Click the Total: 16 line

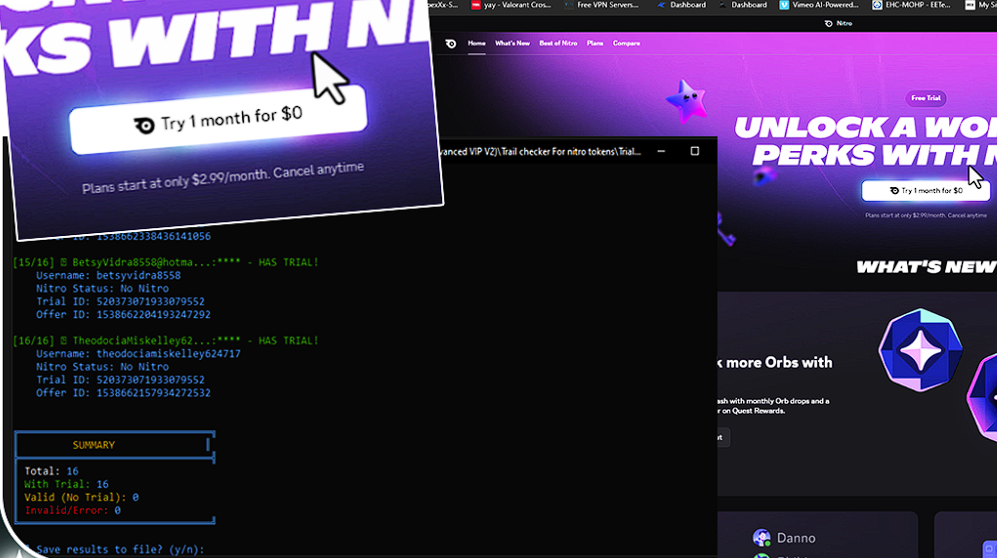tap(52, 472)
